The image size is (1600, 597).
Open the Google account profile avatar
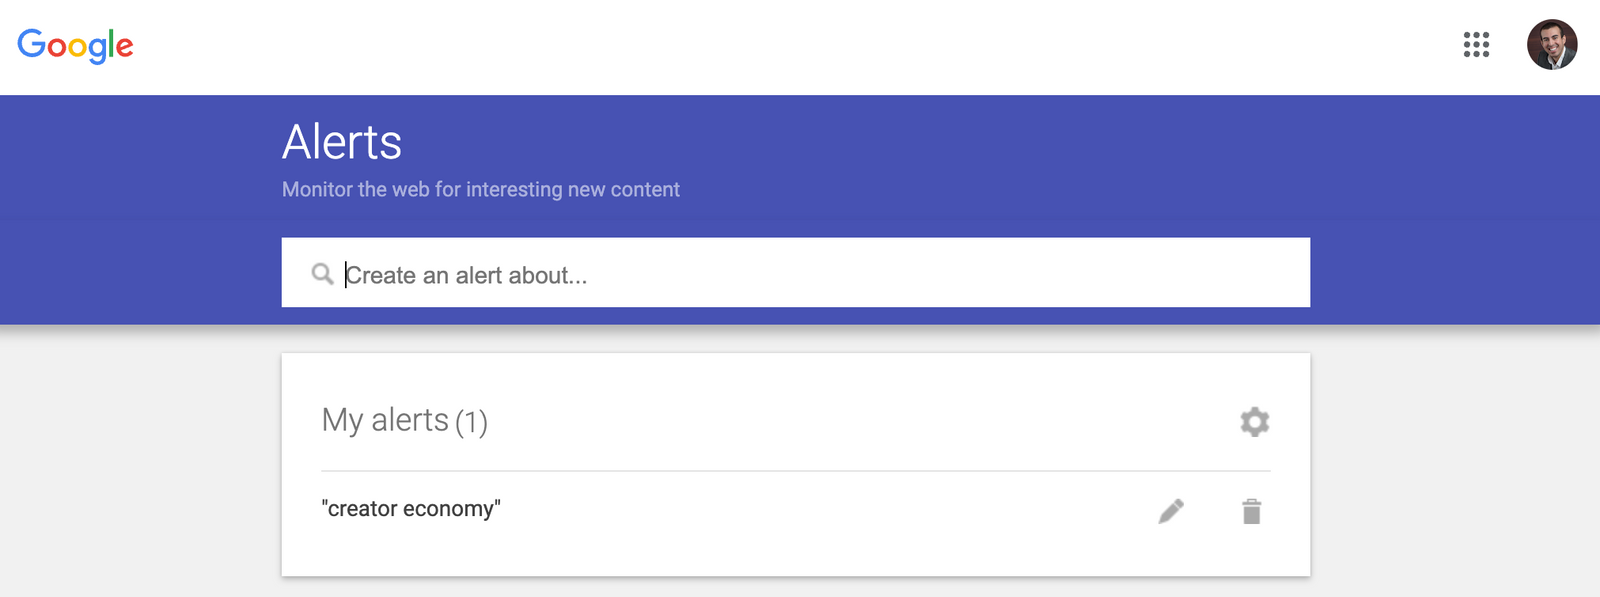pyautogui.click(x=1551, y=45)
